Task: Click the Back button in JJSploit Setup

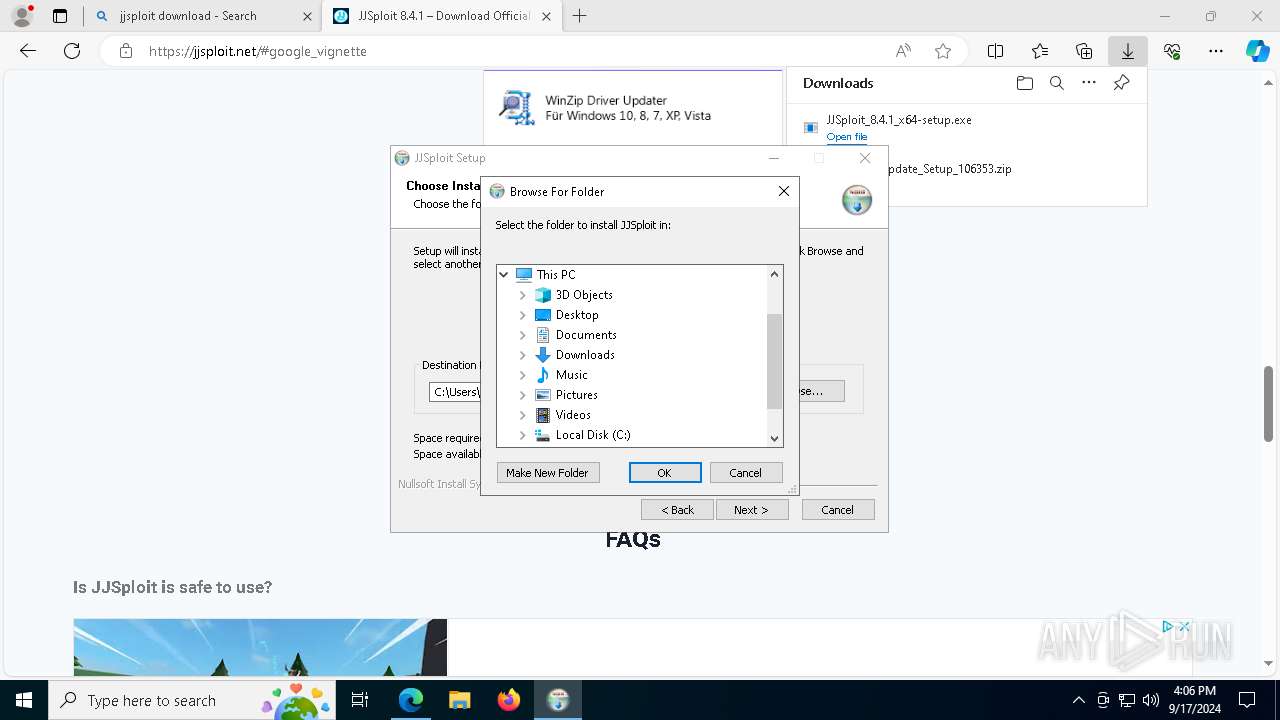Action: click(678, 510)
